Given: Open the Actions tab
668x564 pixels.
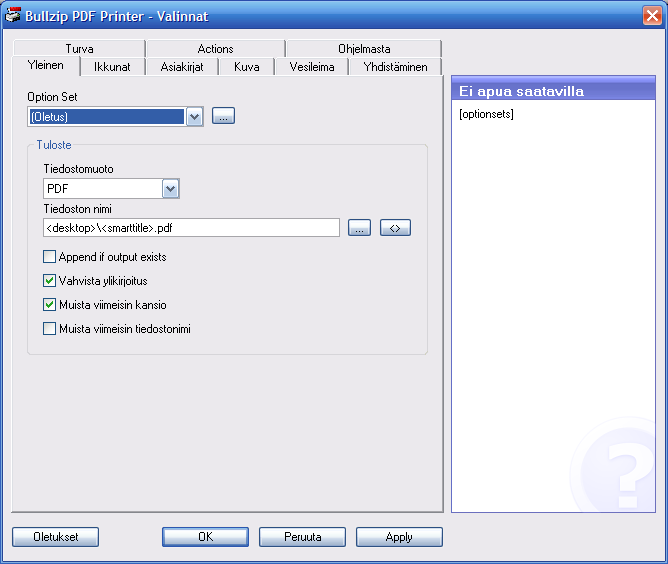Looking at the screenshot, I should click(x=216, y=49).
